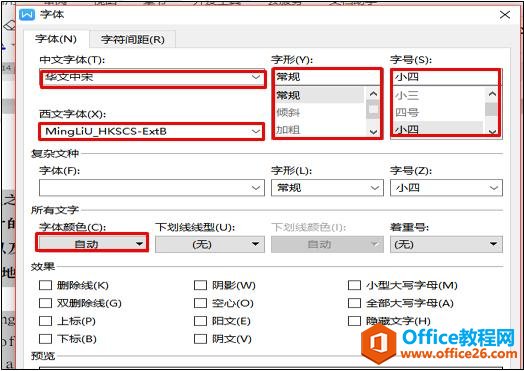Open the 复杂文种 字体(F) dropdown
The height and width of the screenshot is (371, 524).
tap(152, 188)
